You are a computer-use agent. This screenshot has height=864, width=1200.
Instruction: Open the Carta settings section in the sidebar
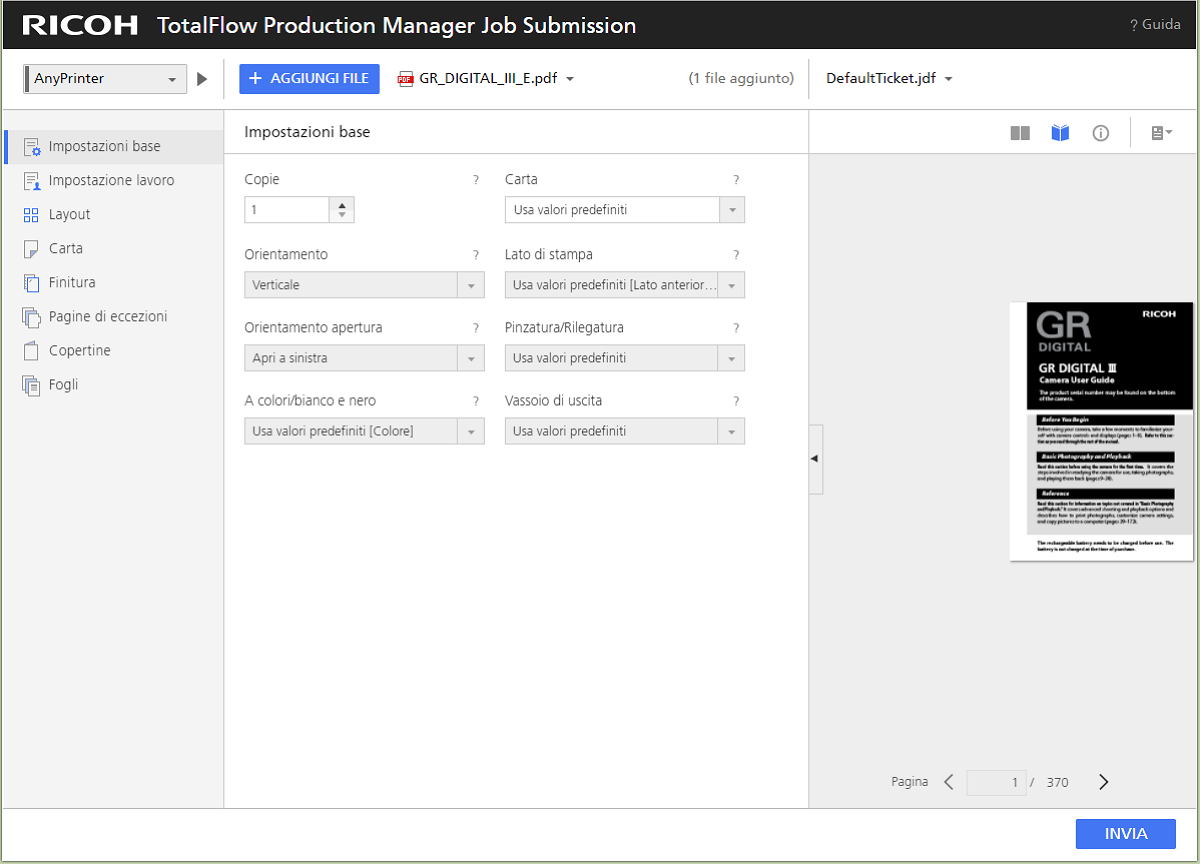click(x=112, y=249)
